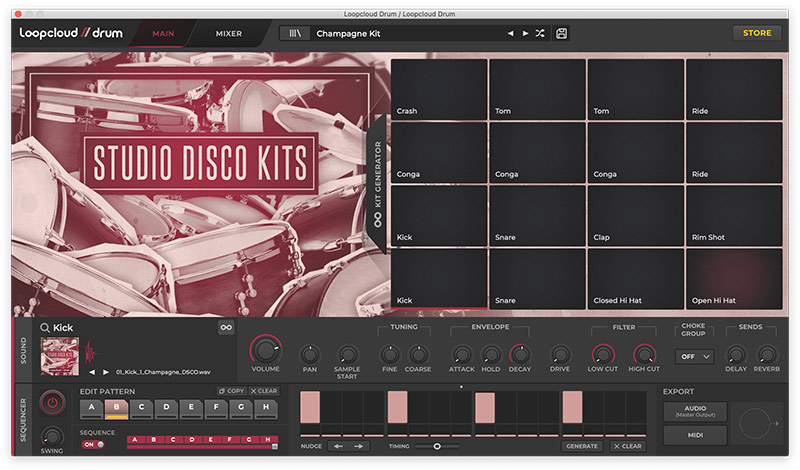The height and width of the screenshot is (470, 800).
Task: Switch to the MIXER tab
Action: pos(229,34)
